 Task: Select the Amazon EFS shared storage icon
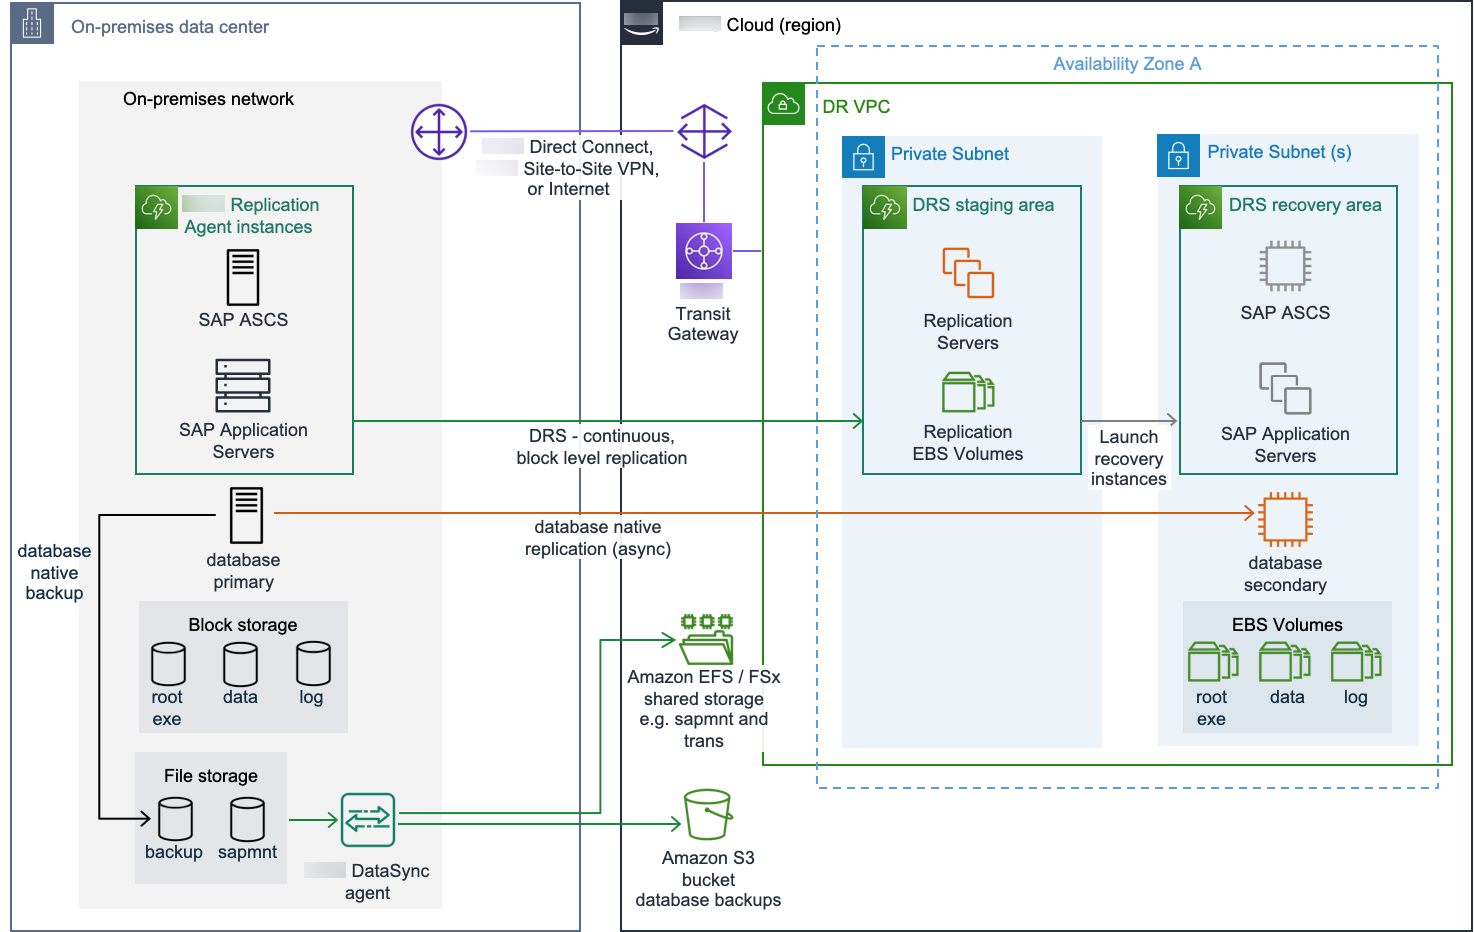point(707,640)
